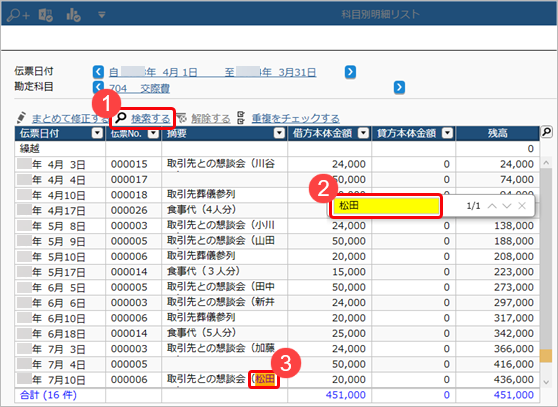Open 伝票No. column filter dropdown
The width and height of the screenshot is (558, 407).
click(x=153, y=133)
